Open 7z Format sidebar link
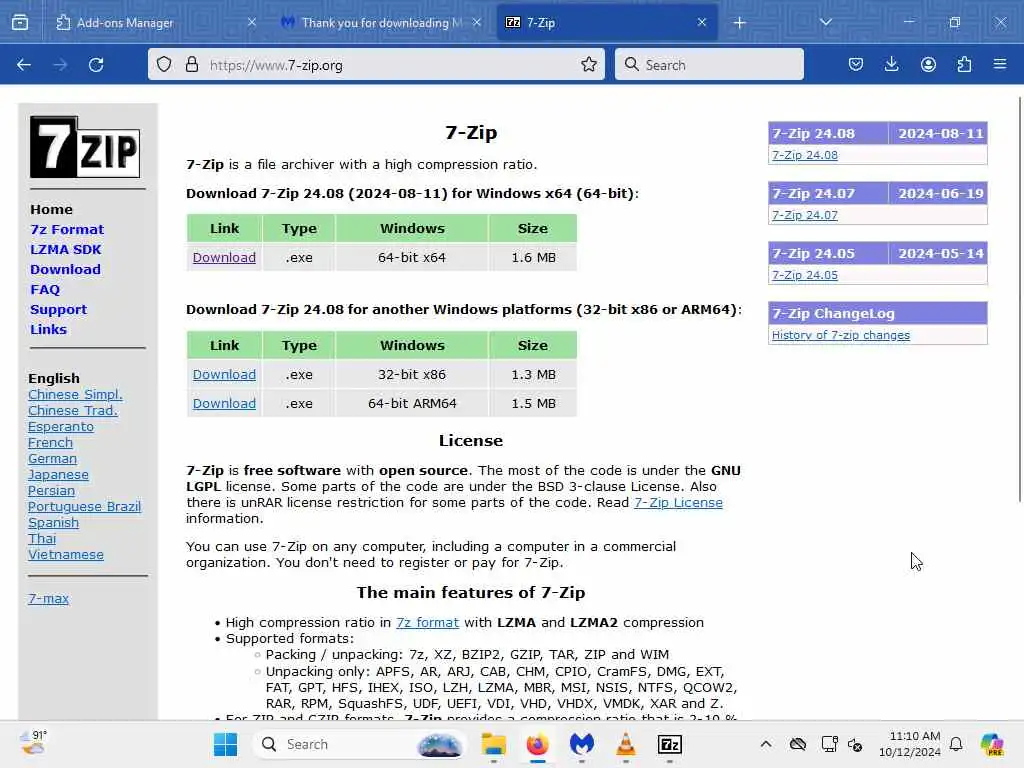1024x768 pixels. point(67,229)
